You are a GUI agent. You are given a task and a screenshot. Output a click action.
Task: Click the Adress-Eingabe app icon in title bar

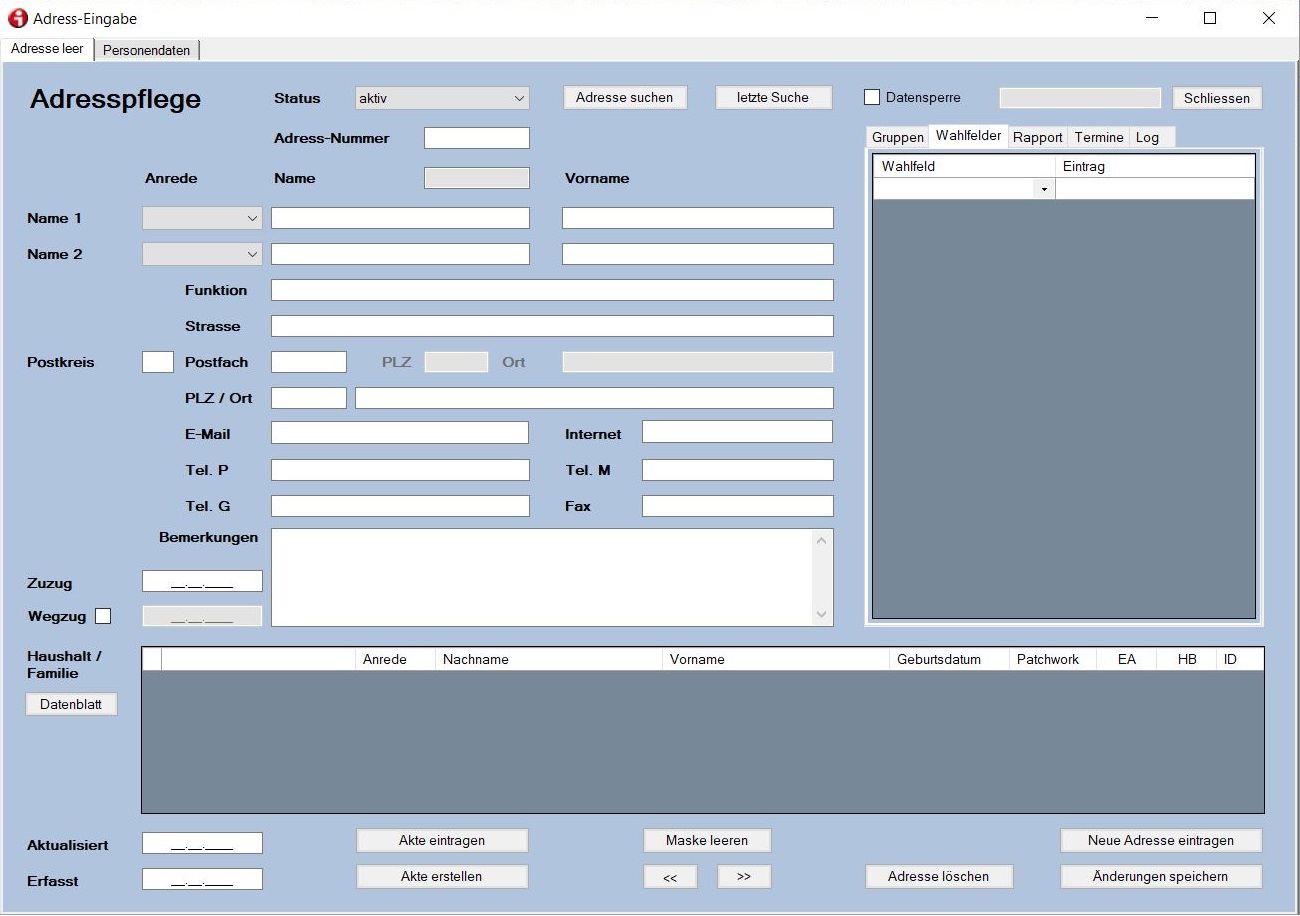coord(17,18)
